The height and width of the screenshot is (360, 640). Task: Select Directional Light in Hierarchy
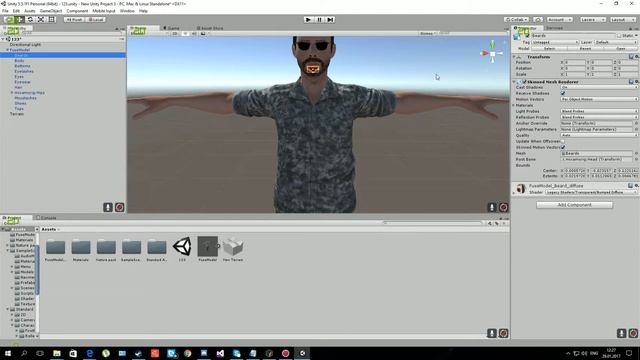click(25, 44)
